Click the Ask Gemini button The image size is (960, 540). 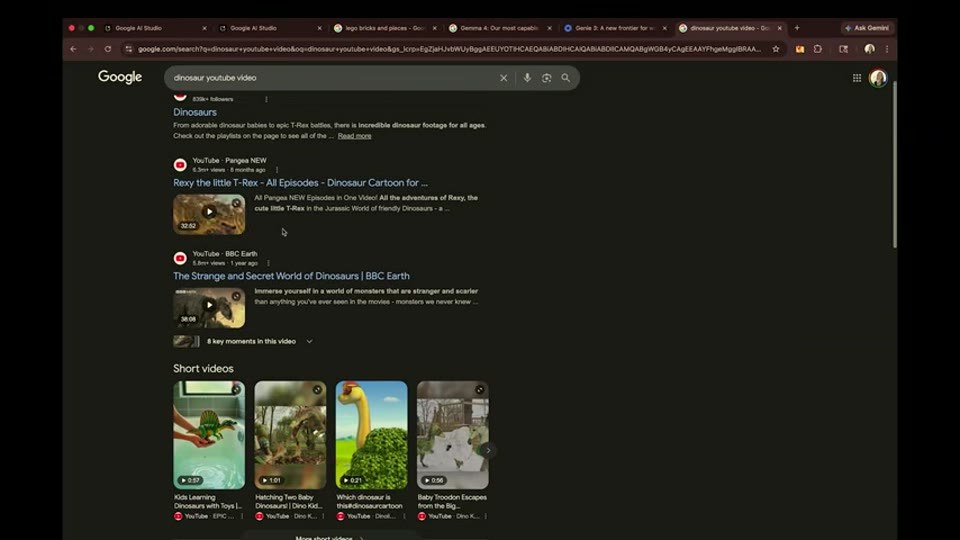(867, 28)
